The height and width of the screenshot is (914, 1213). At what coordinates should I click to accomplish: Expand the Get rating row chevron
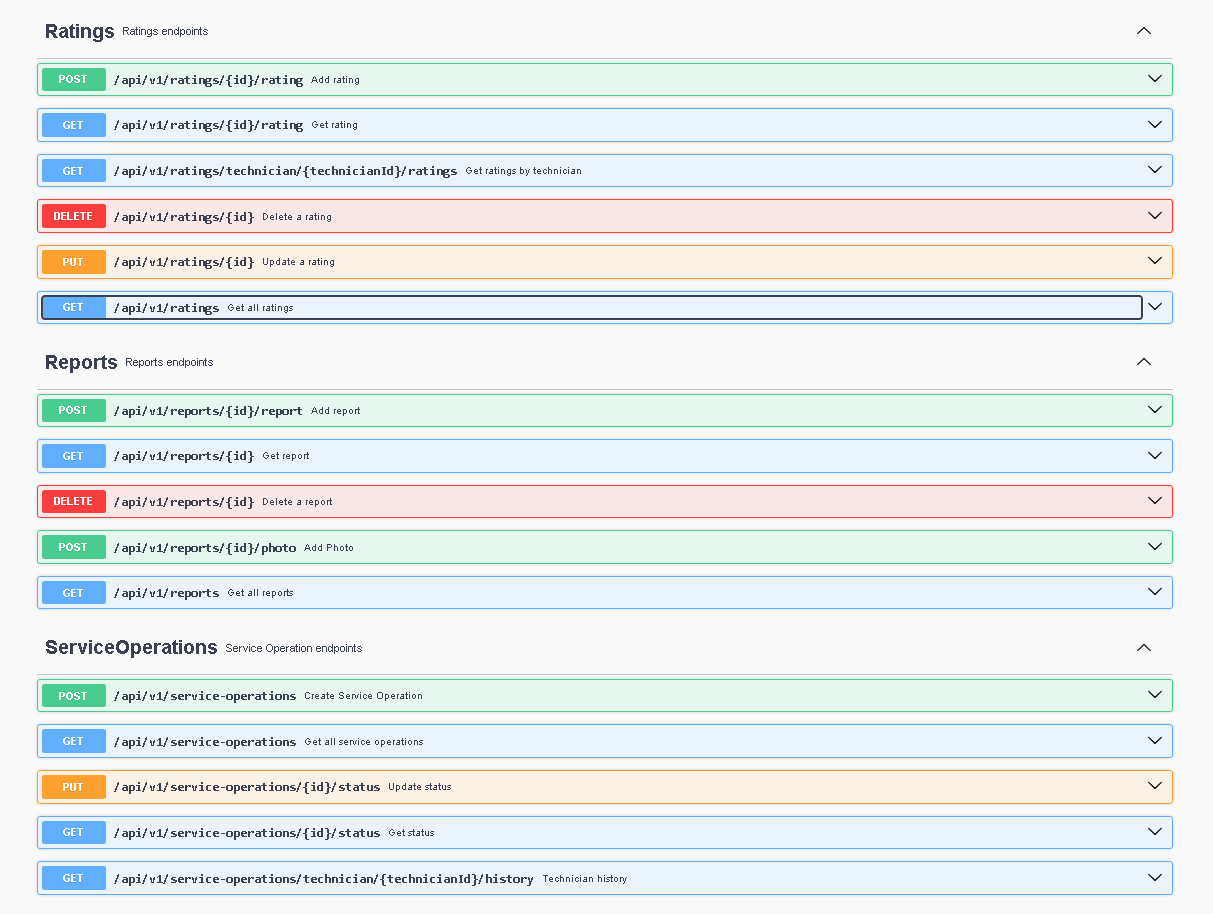[x=1155, y=125]
